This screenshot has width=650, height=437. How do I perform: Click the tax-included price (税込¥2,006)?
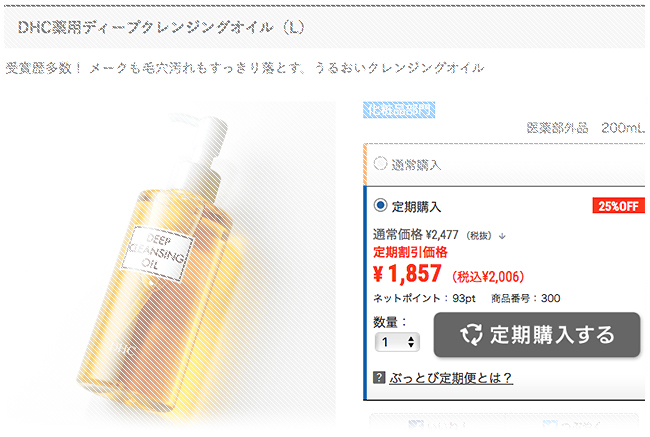[x=488, y=277]
